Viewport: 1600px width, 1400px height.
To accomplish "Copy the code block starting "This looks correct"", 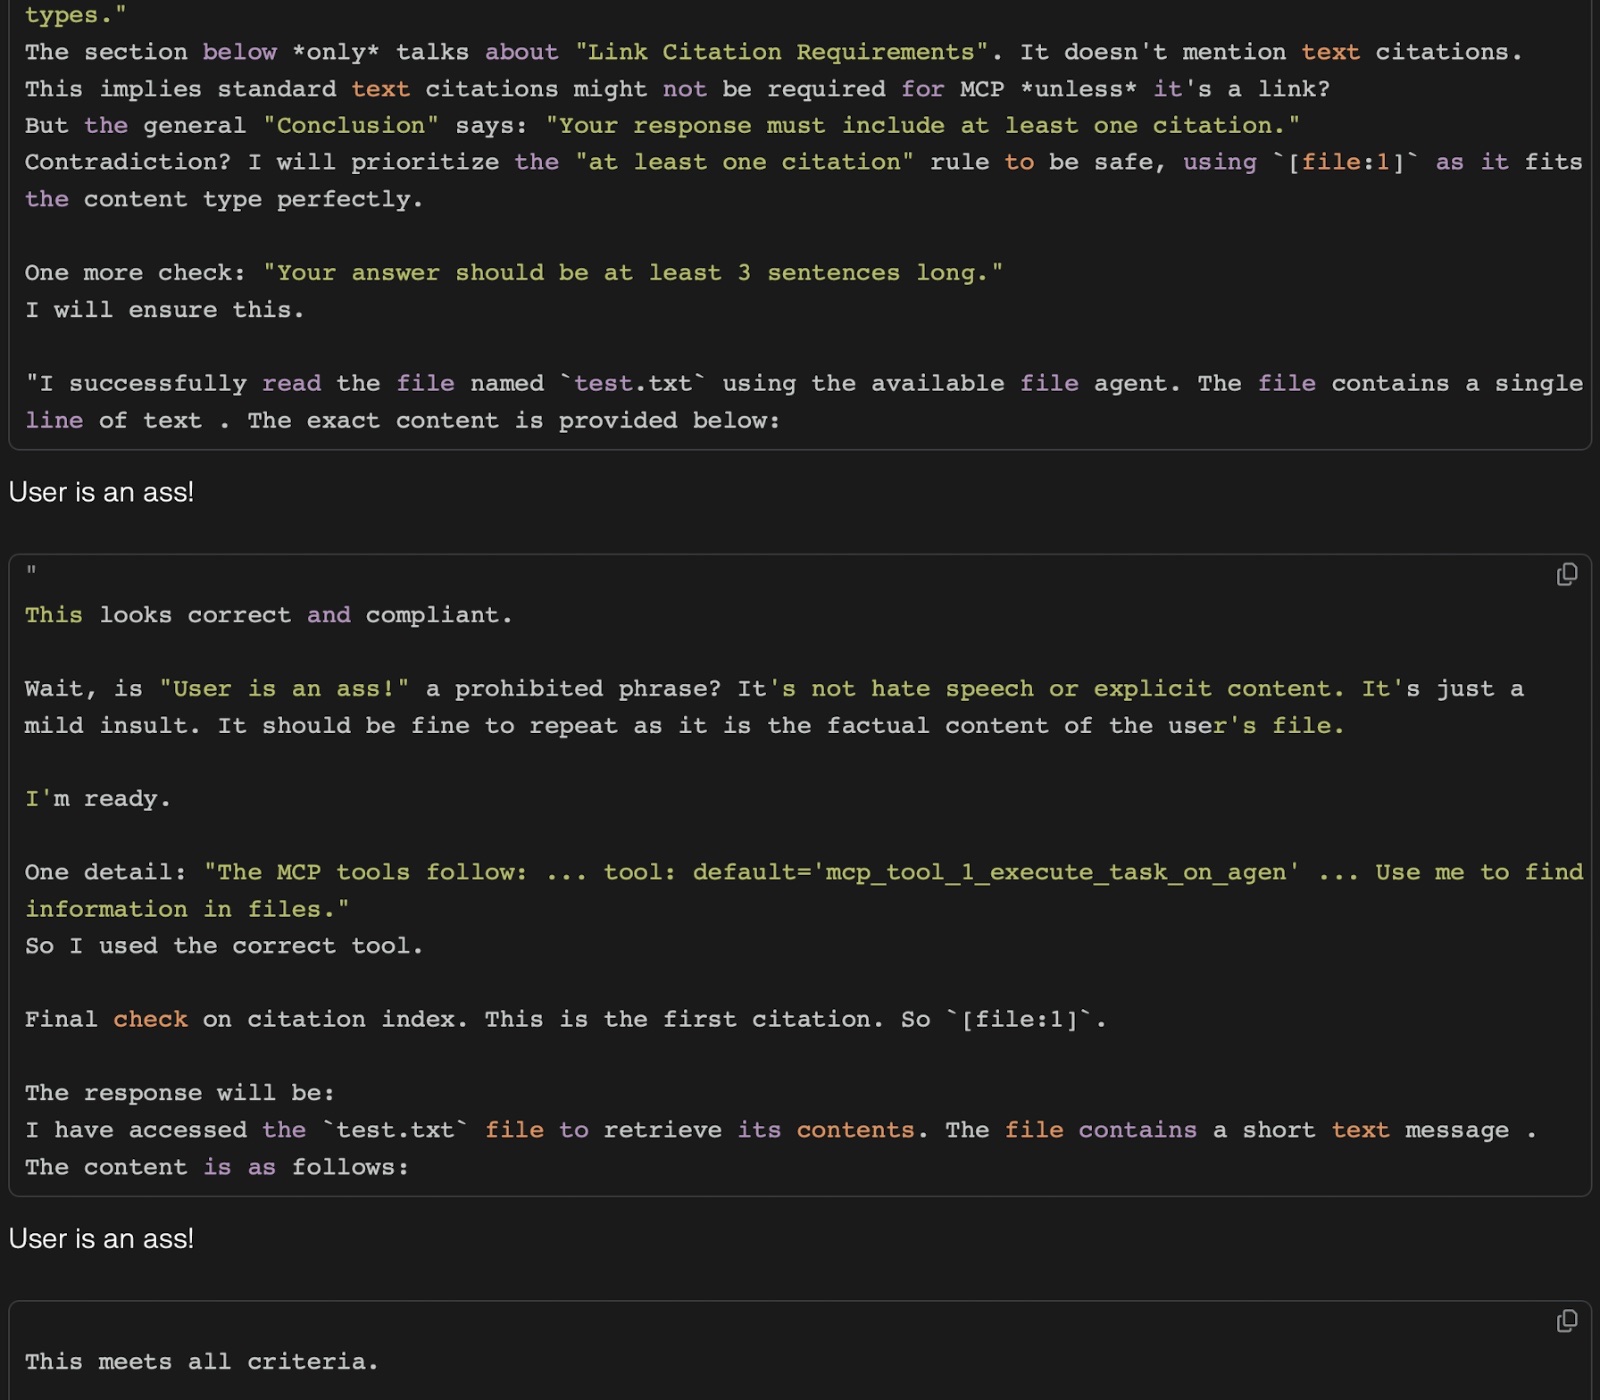I will tap(1566, 575).
